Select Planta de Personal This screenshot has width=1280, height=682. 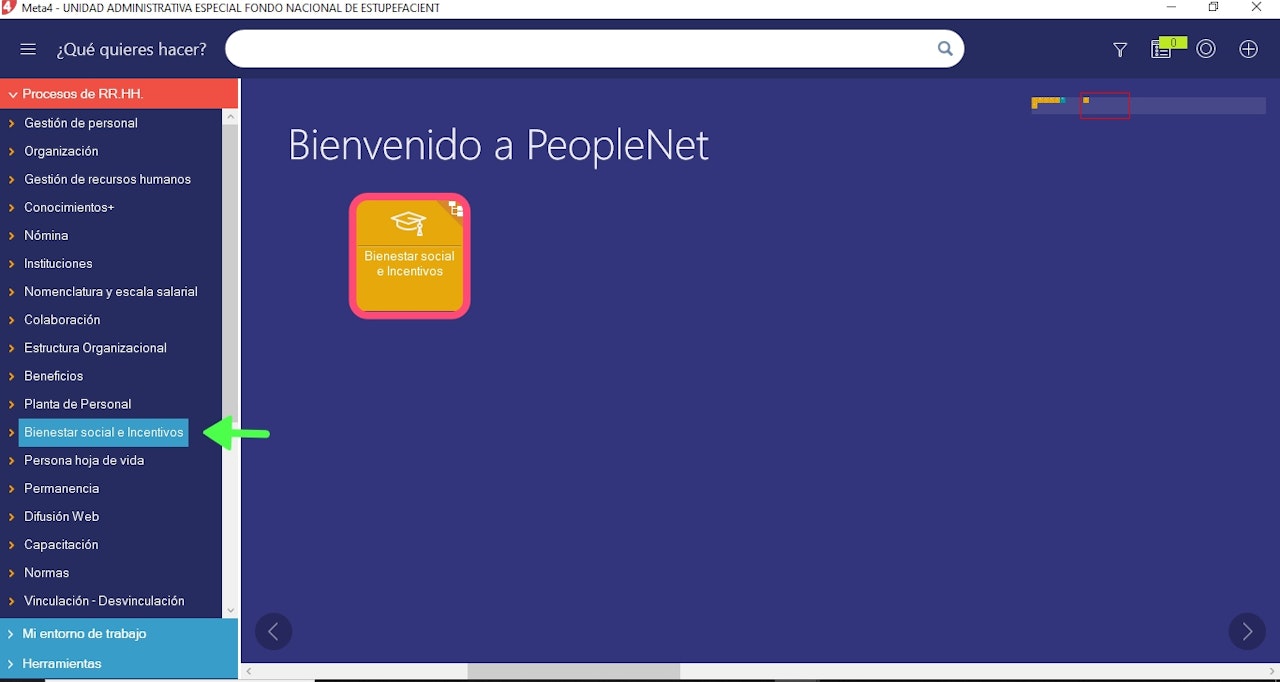coord(78,404)
